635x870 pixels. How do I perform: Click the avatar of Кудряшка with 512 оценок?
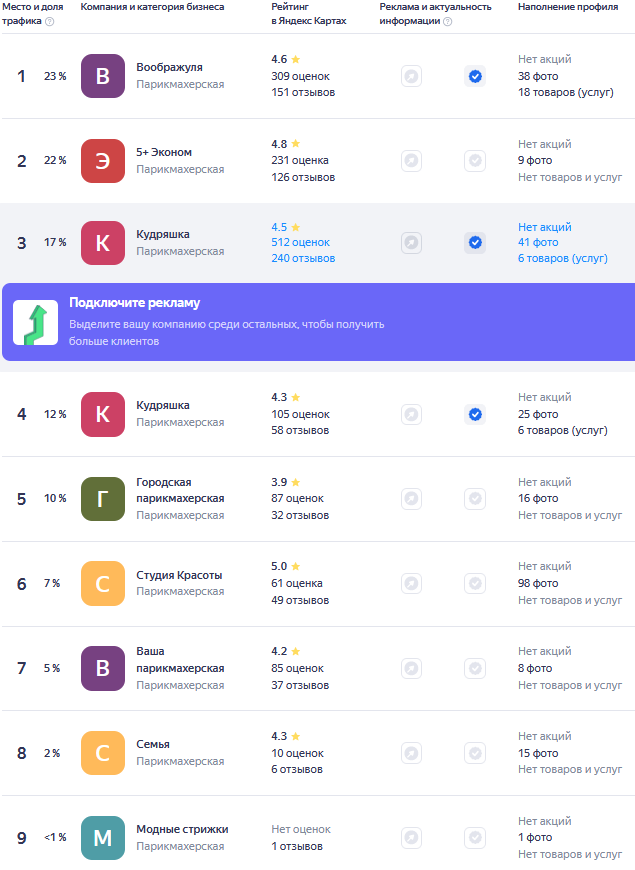click(x=103, y=243)
